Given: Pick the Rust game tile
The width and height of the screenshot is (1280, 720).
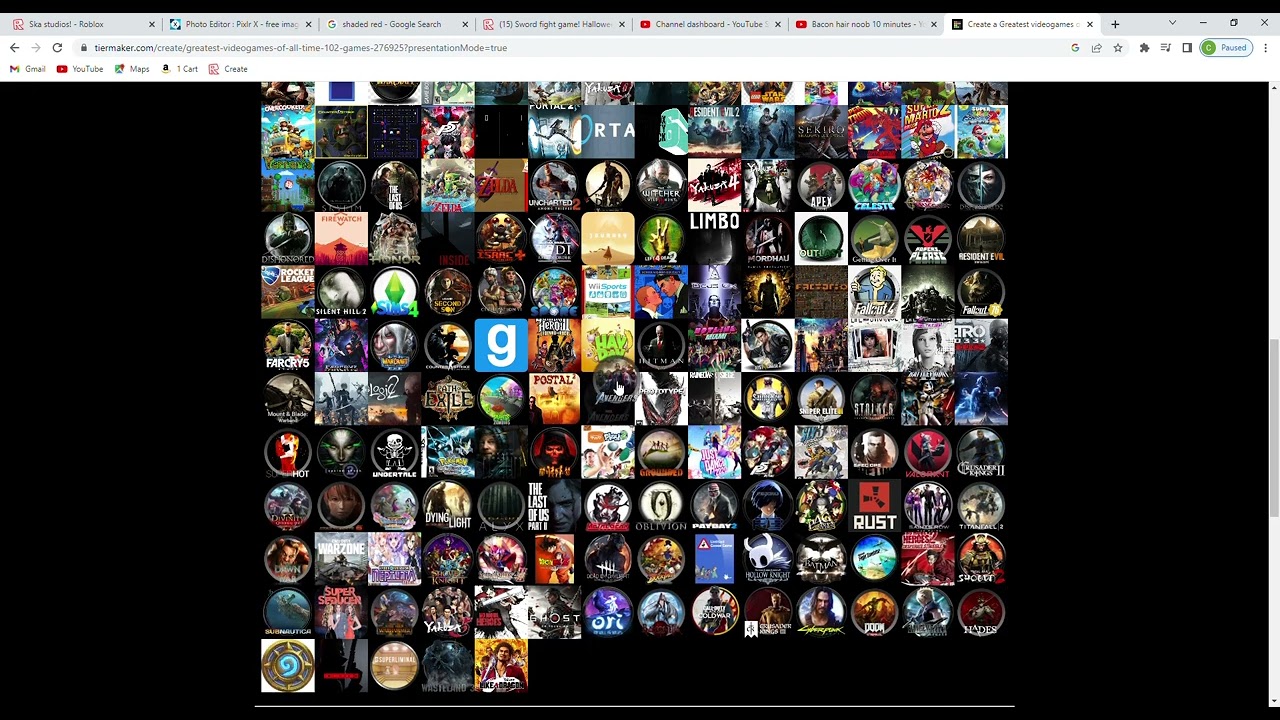Looking at the screenshot, I should coord(874,506).
